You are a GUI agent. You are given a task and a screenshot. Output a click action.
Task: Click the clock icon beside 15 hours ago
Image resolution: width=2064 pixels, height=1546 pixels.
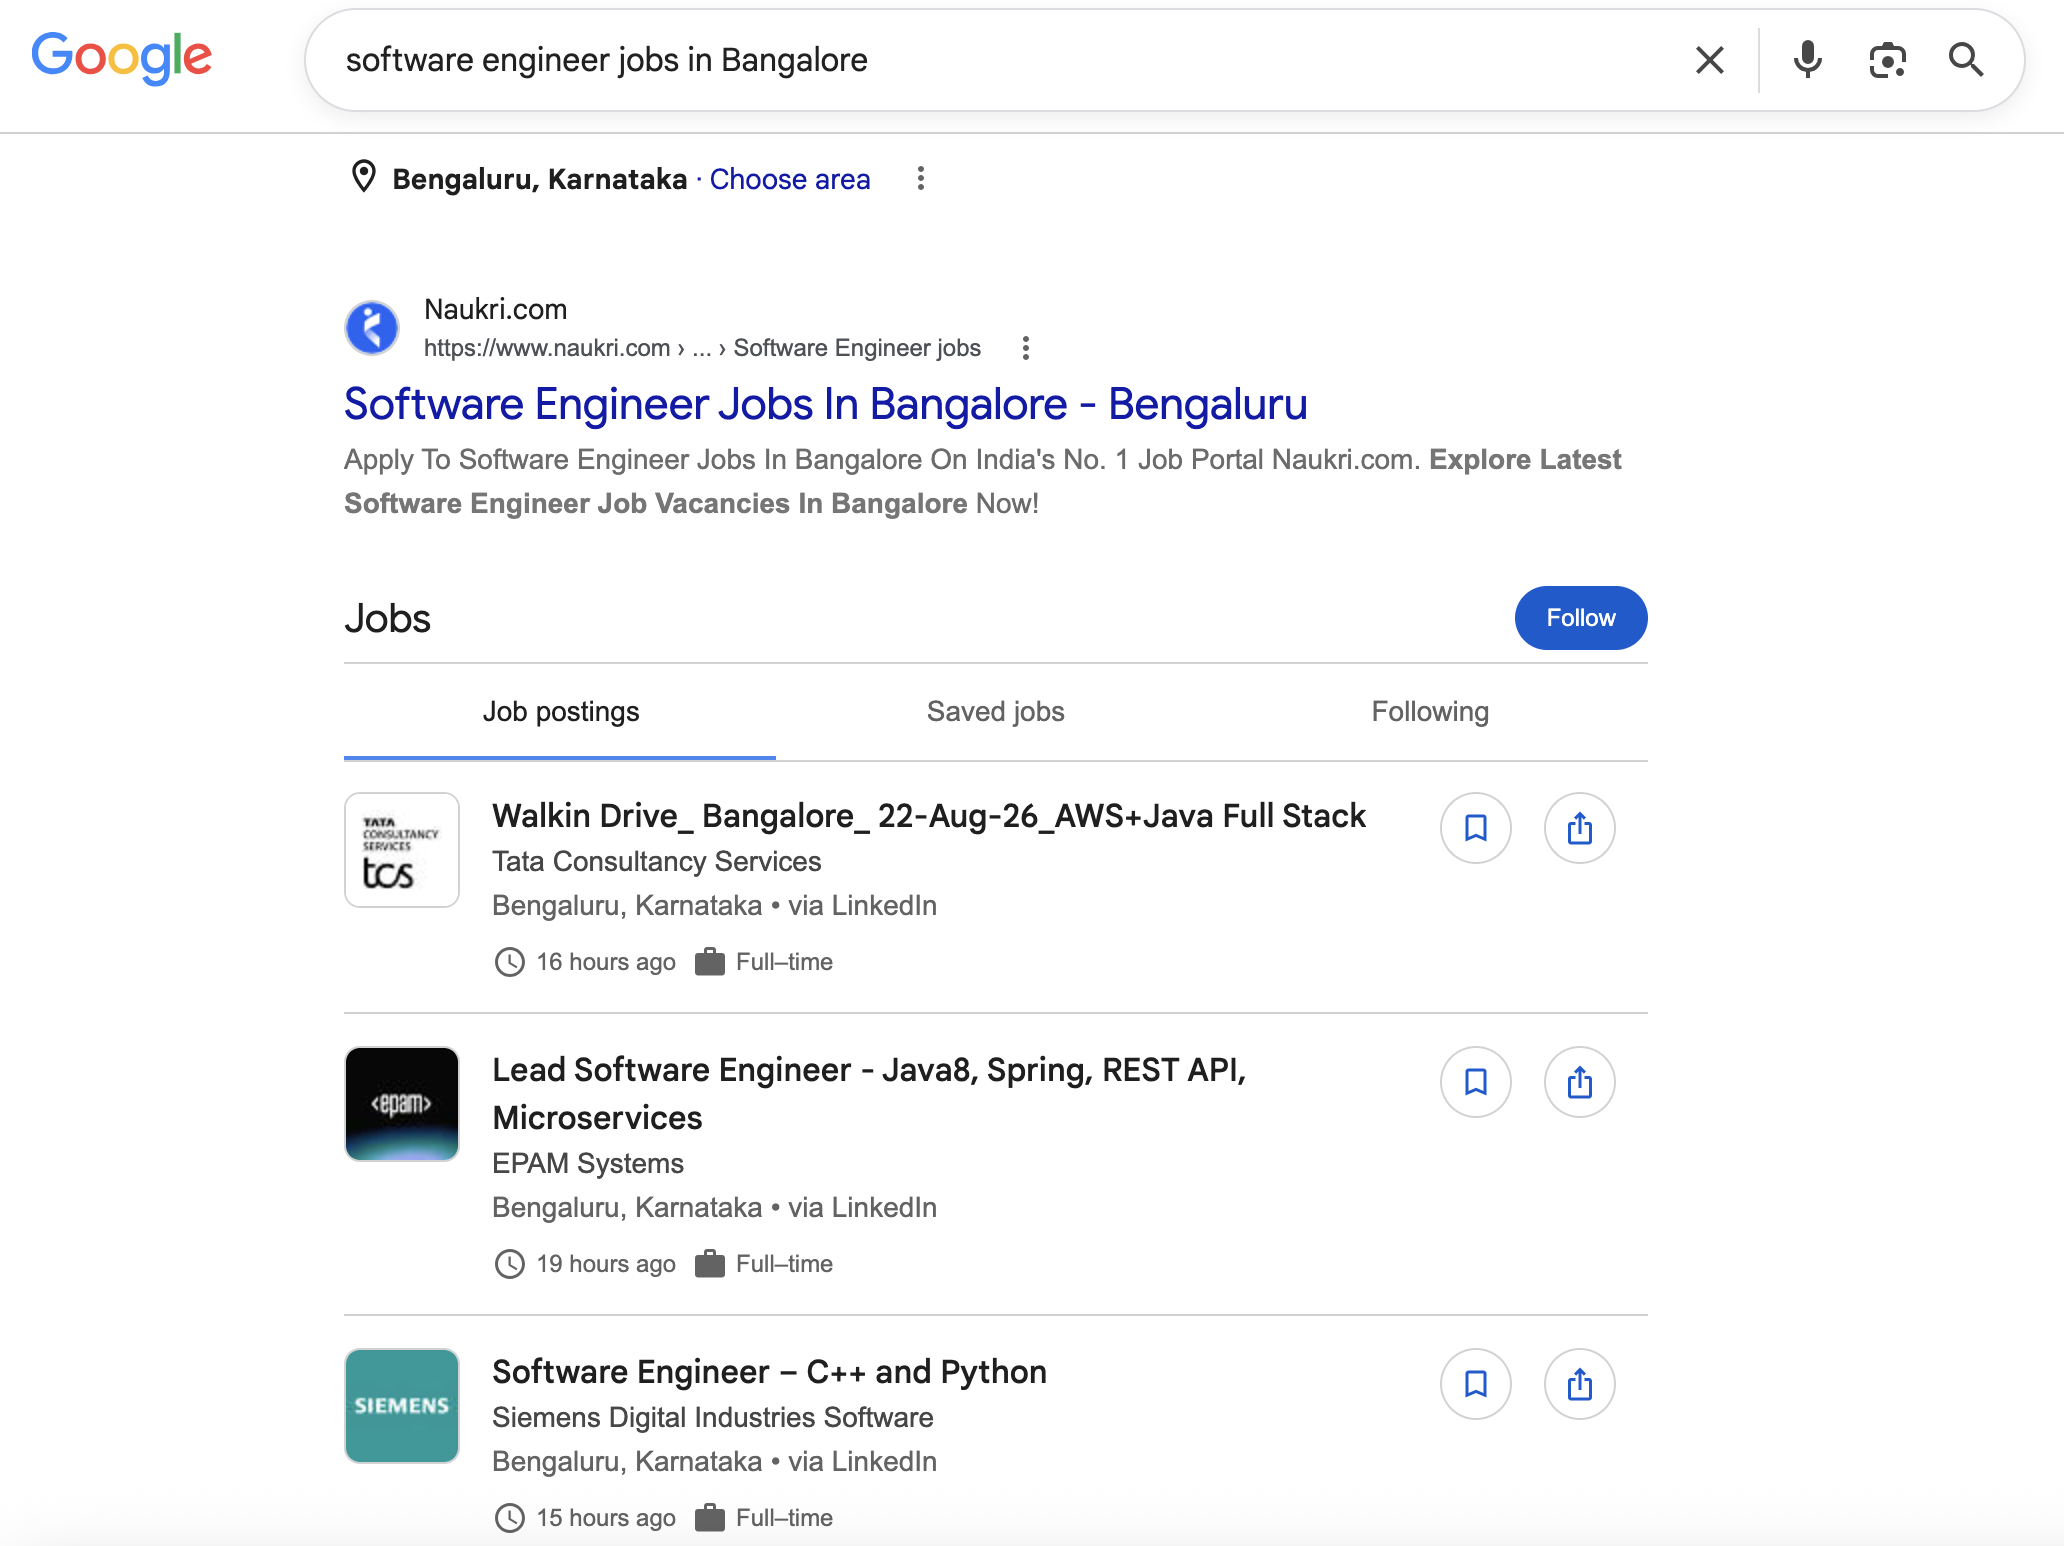[510, 1518]
